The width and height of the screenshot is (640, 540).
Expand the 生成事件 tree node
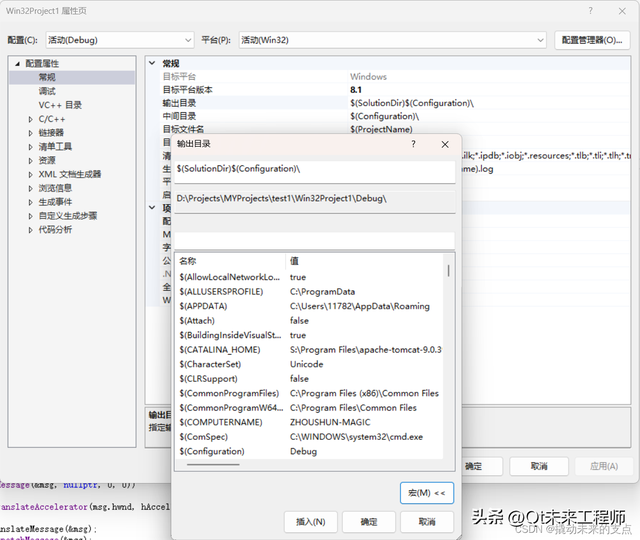[x=31, y=202]
